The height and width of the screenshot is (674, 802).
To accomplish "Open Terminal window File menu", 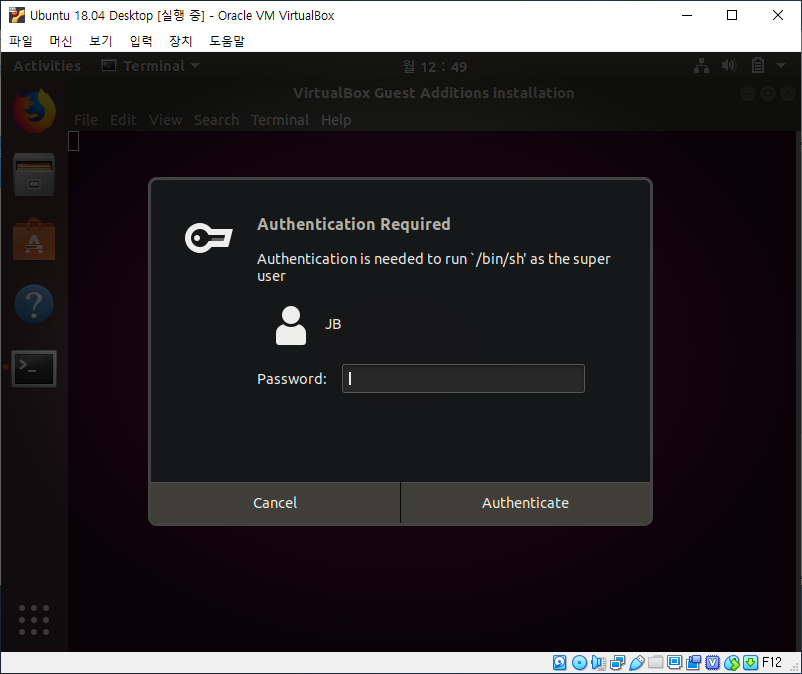I will [85, 120].
